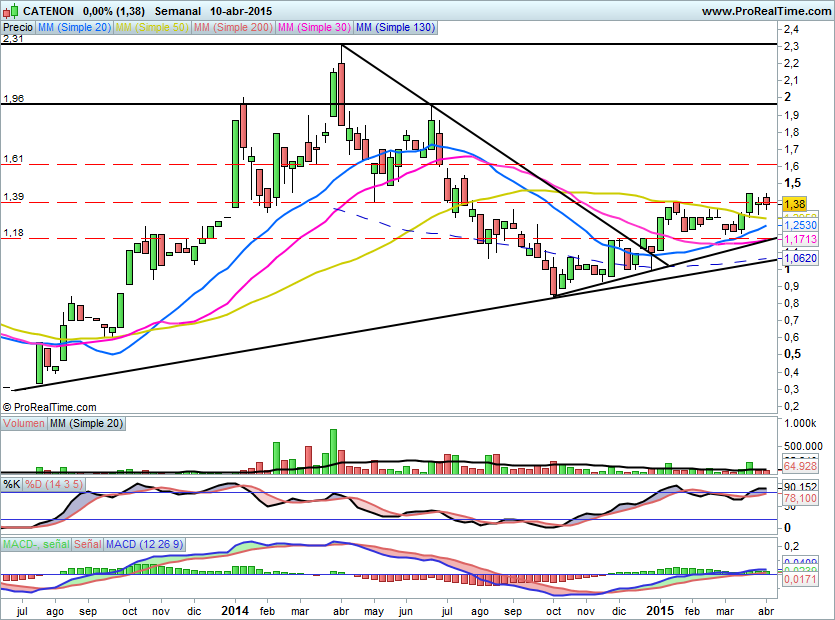Screen dimensions: 835x620
Task: Click the %K stochastic label
Action: coord(11,485)
